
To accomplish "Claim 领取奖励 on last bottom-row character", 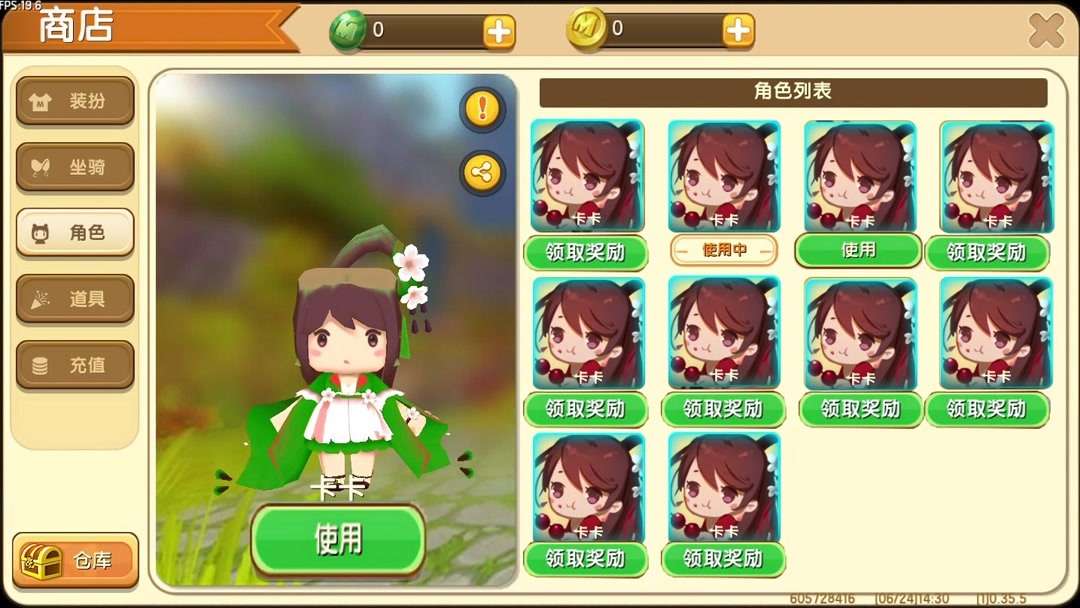I will tap(723, 558).
